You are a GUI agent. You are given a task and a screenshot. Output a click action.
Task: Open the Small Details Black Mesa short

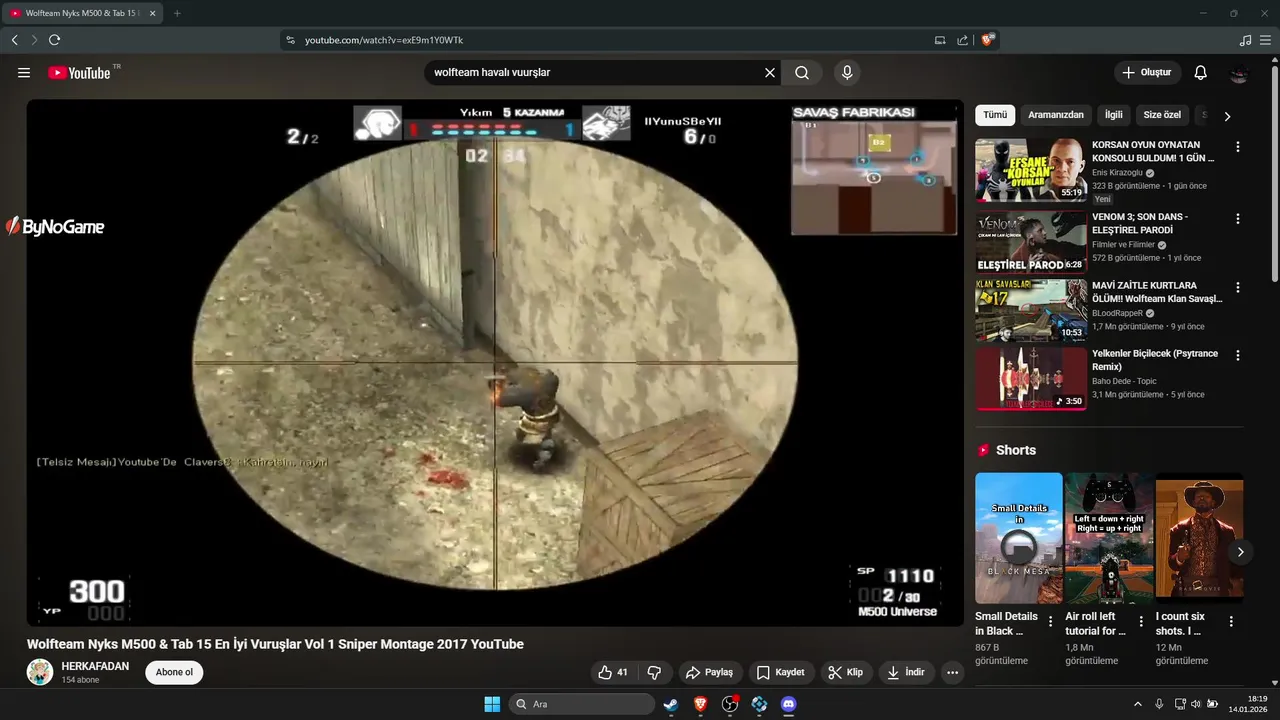(1019, 538)
